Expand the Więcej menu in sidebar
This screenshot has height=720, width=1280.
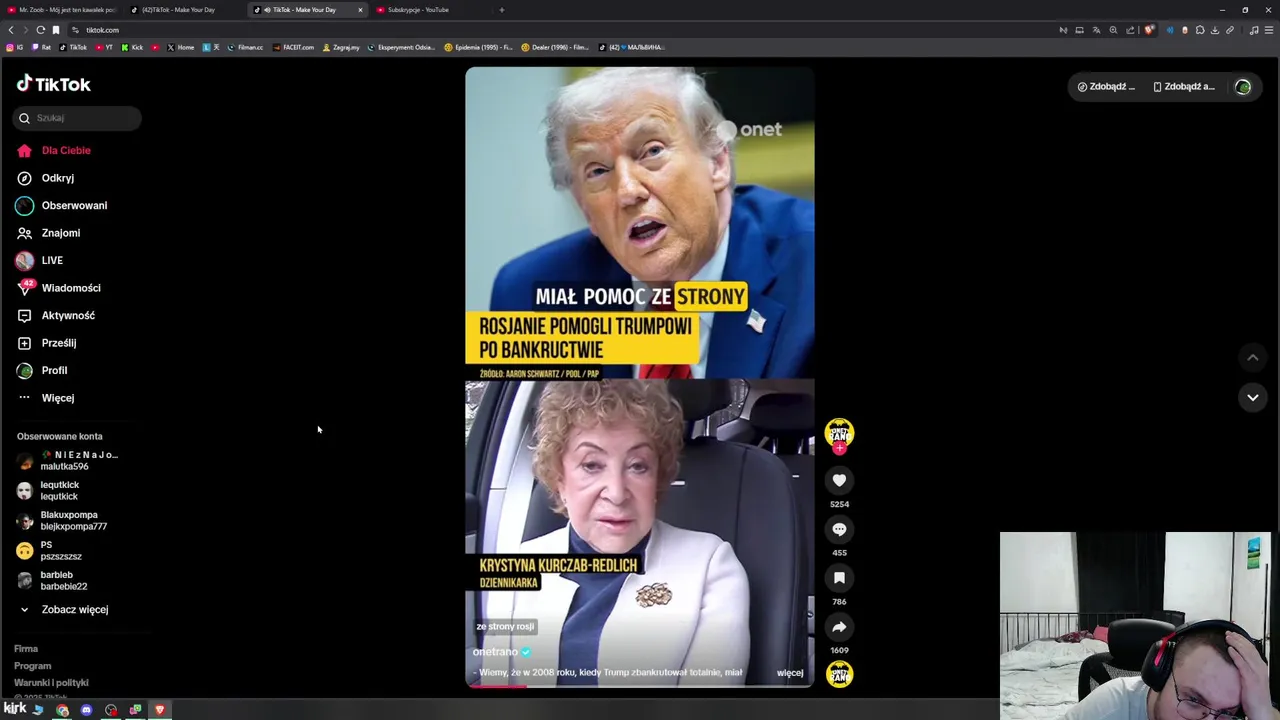46,398
